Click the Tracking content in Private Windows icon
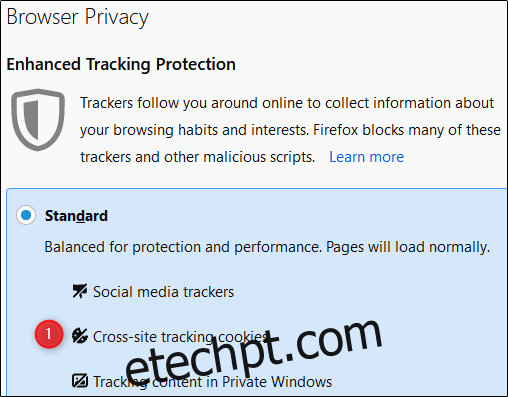 (80, 381)
